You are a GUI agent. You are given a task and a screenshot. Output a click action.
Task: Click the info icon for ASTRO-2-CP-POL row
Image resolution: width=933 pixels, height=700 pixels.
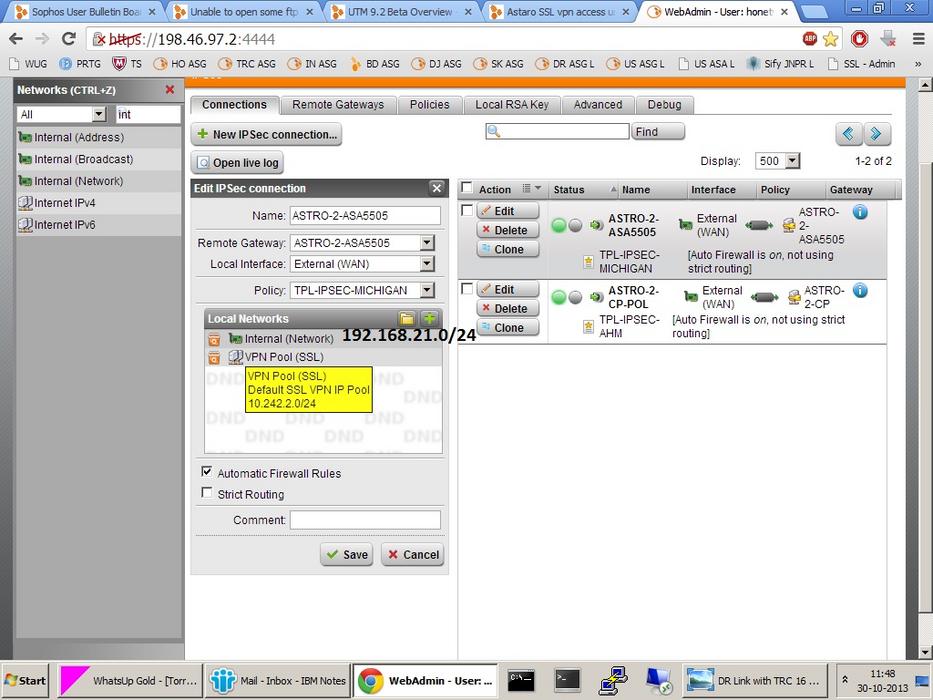coord(860,290)
